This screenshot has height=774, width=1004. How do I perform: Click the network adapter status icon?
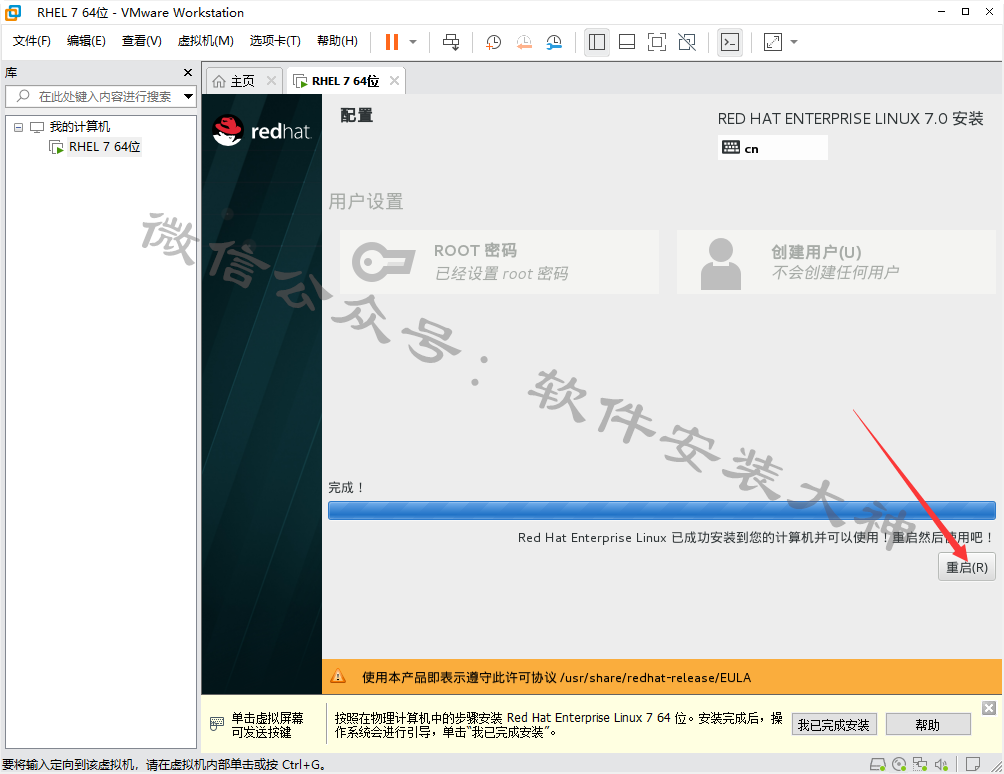click(920, 764)
